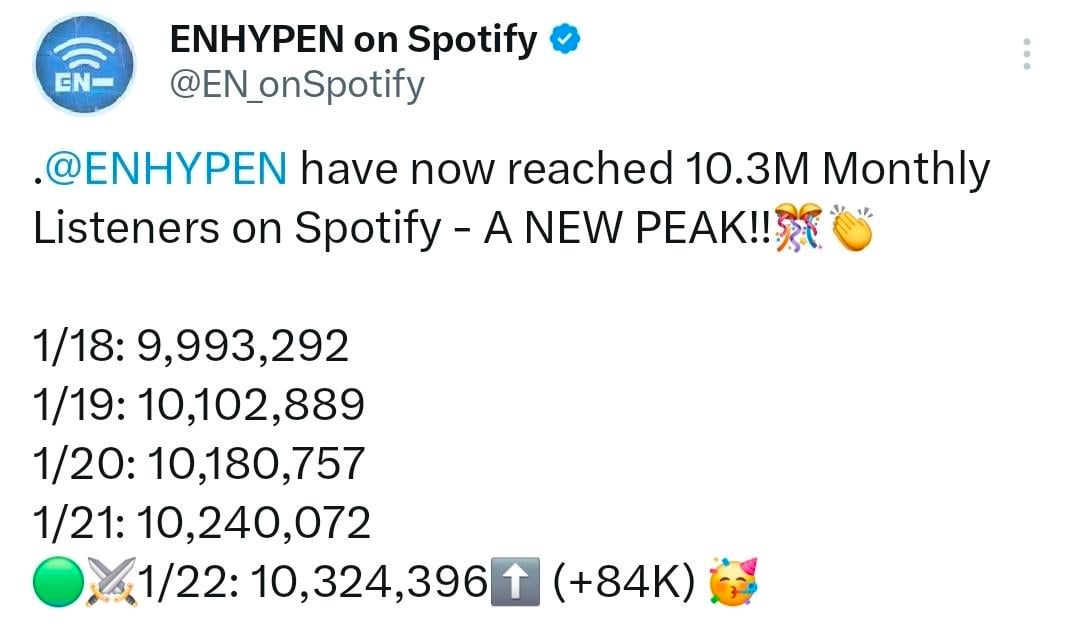
Task: Click the 10.3M Monthly text
Action: pyautogui.click(x=838, y=170)
